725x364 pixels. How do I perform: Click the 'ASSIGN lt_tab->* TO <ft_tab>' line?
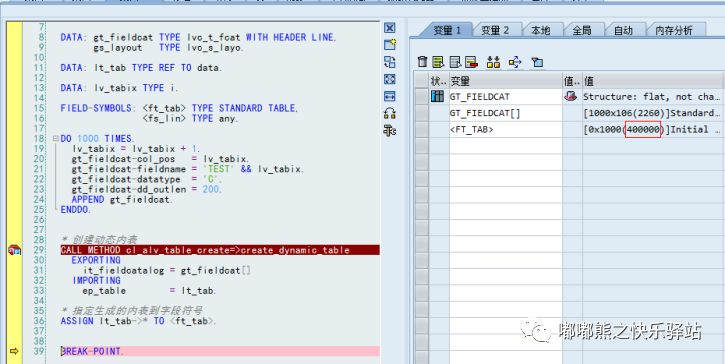coord(138,321)
